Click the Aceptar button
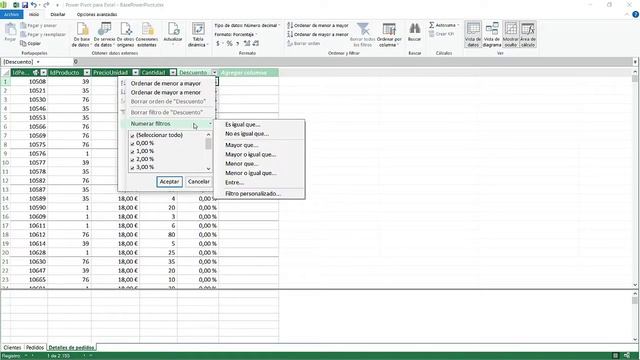The width and height of the screenshot is (640, 360). [x=169, y=182]
